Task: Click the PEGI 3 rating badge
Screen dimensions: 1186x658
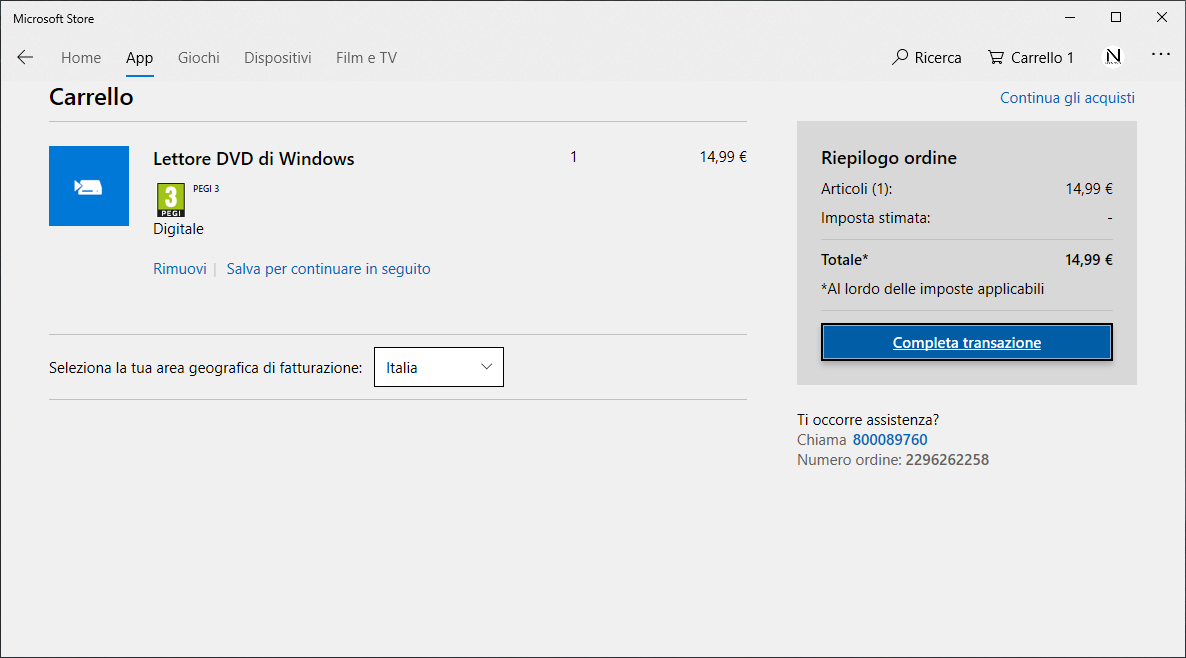Action: click(171, 200)
